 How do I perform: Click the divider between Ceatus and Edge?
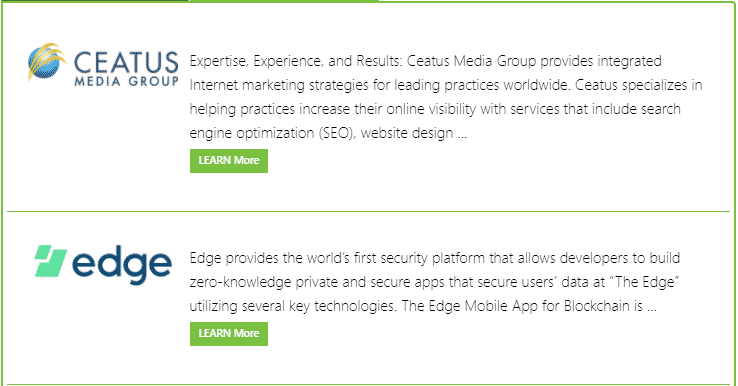point(369,211)
